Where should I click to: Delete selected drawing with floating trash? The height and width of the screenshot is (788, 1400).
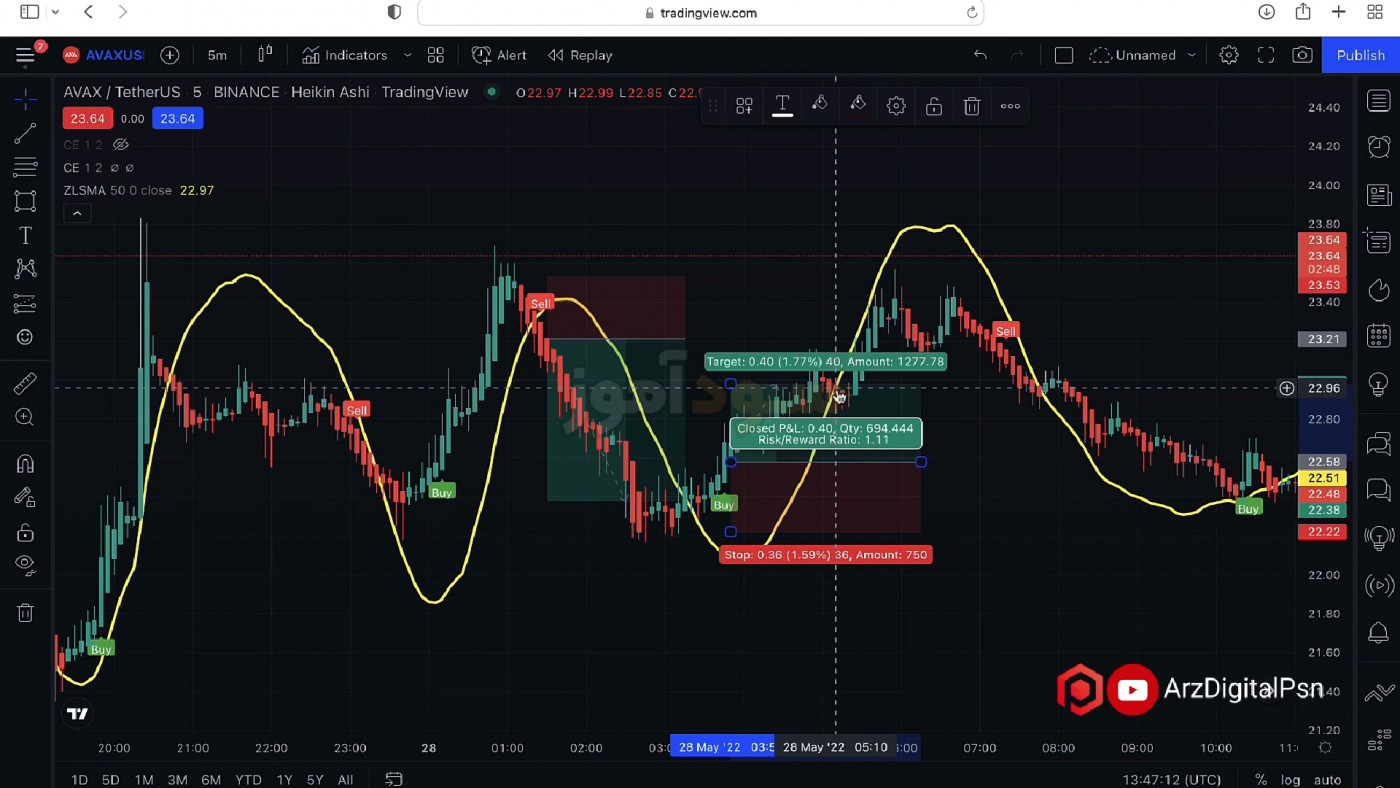tap(972, 106)
